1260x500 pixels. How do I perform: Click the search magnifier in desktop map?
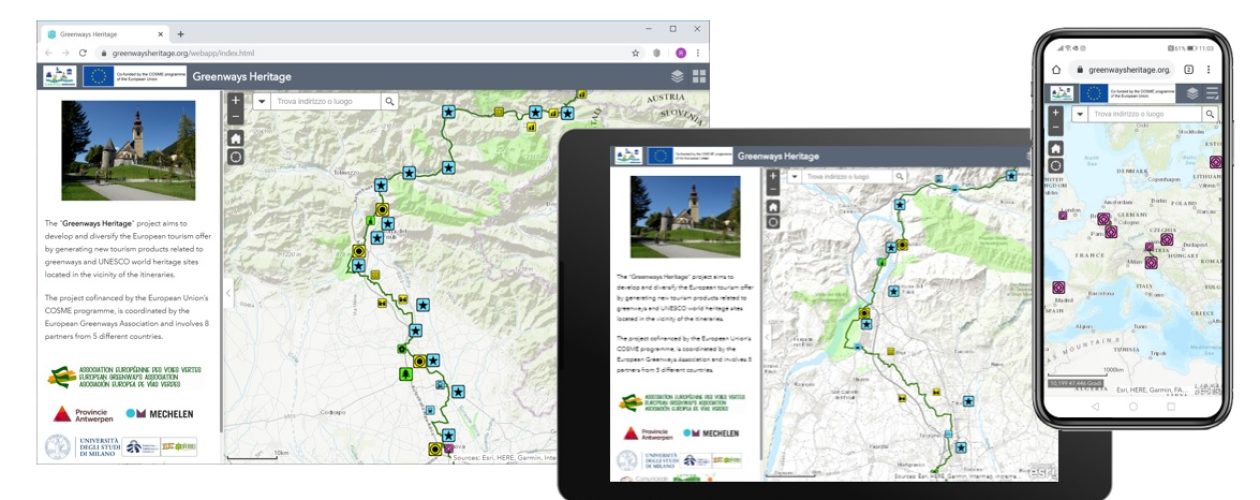390,101
